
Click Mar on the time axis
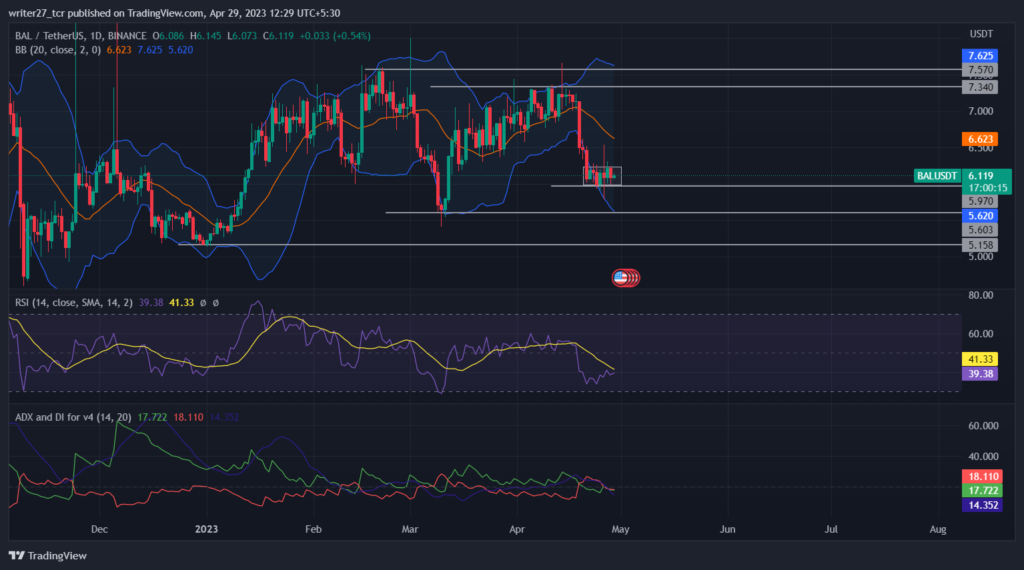click(409, 530)
